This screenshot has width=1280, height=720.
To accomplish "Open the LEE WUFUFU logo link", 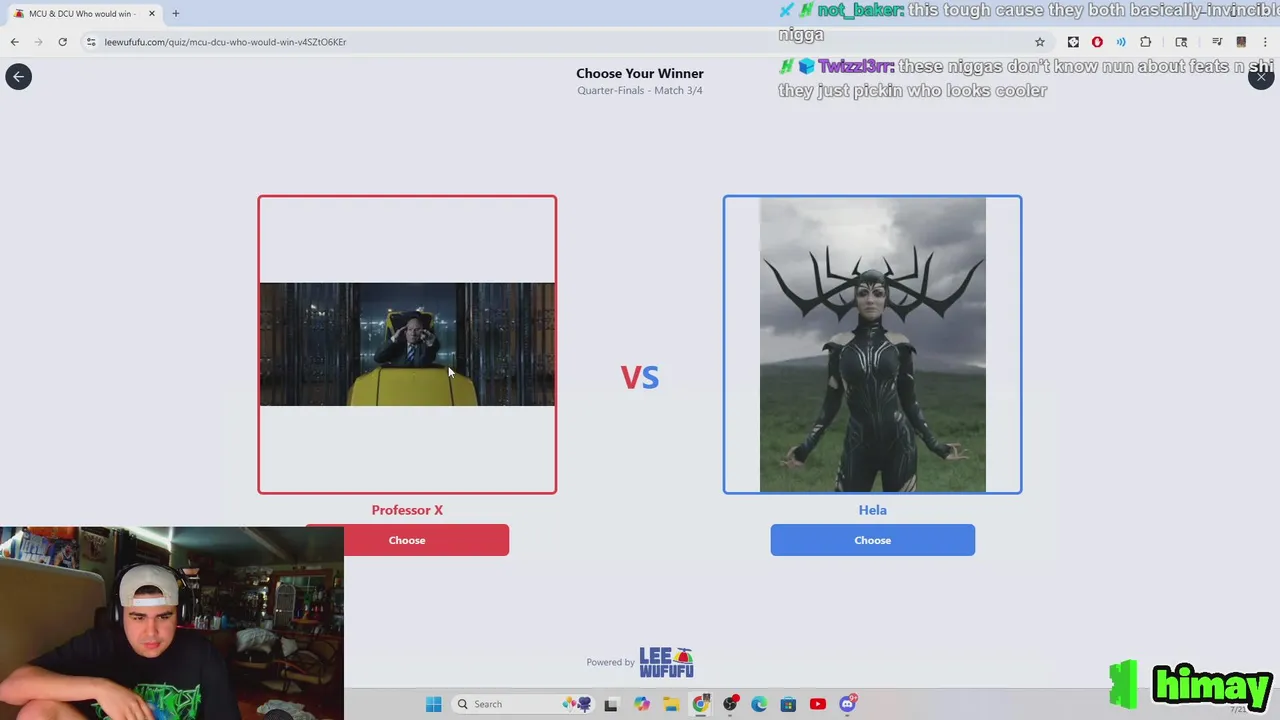I will [666, 662].
